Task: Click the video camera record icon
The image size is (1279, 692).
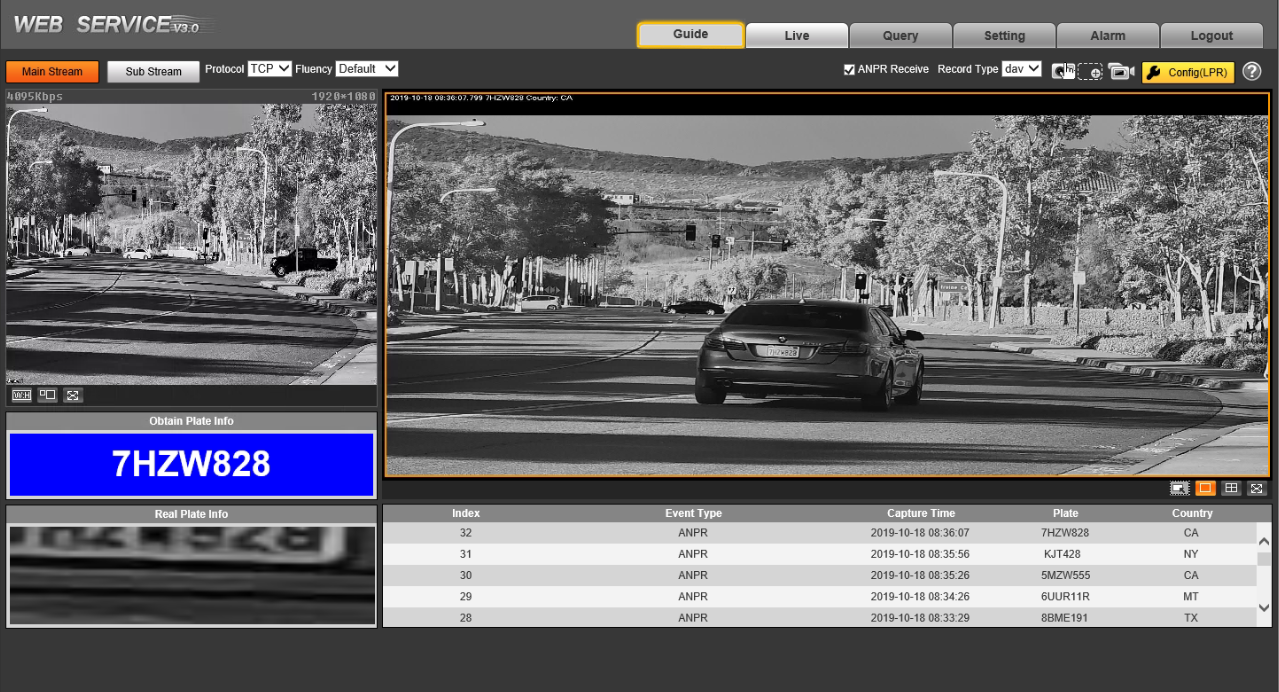Action: coord(1121,72)
